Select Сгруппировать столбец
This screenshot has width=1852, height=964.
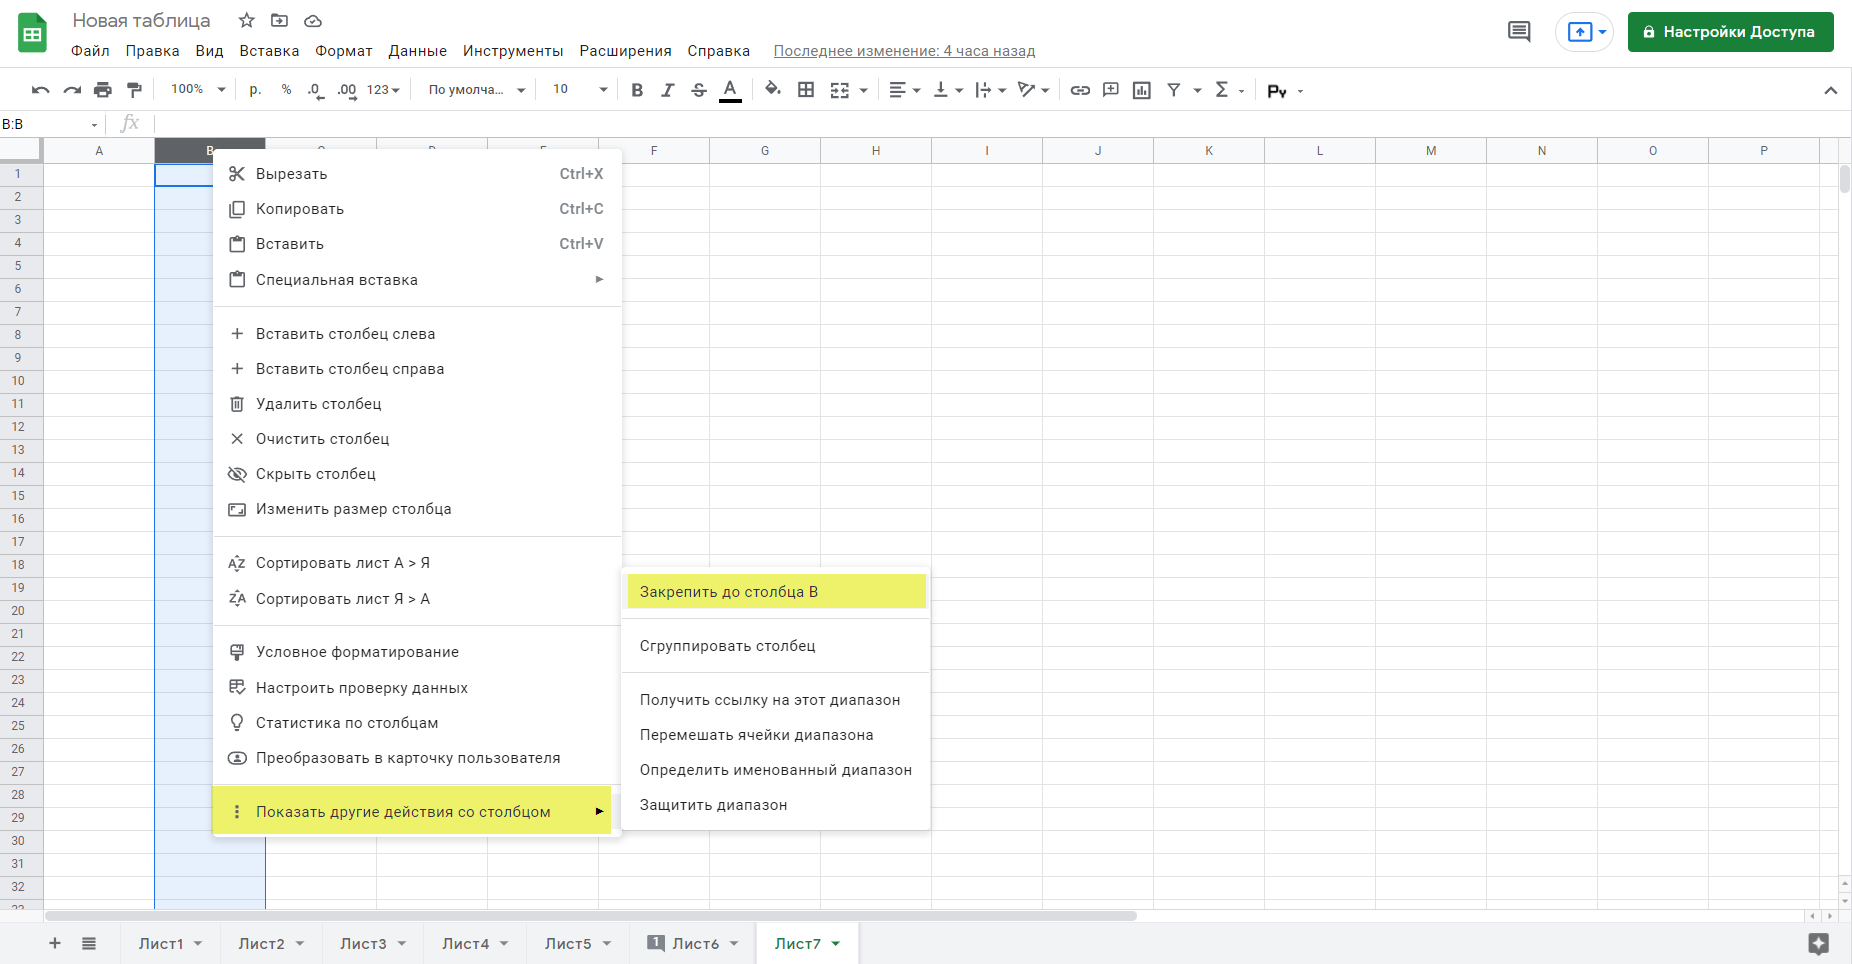[776, 646]
